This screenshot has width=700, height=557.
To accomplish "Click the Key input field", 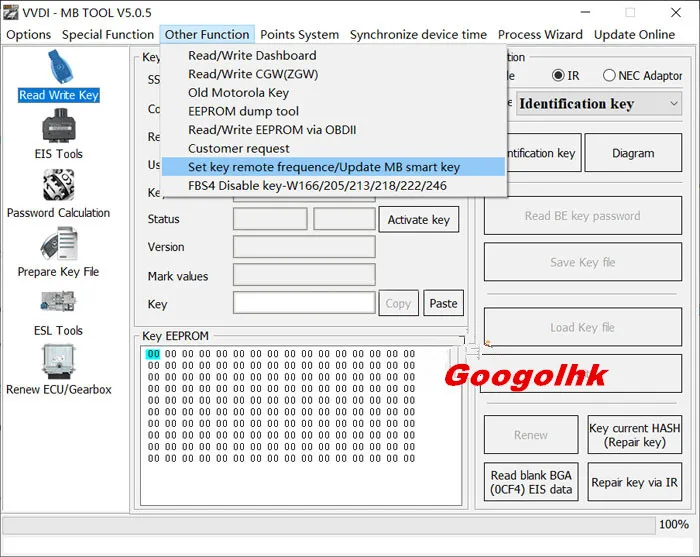I will pos(304,303).
